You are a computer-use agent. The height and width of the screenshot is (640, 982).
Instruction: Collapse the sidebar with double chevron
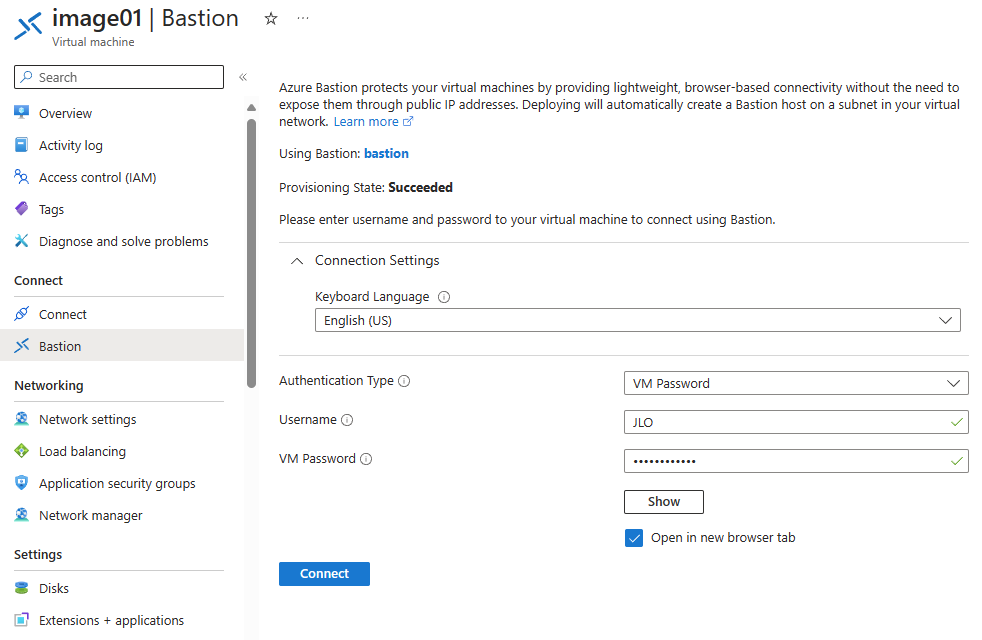(x=243, y=77)
